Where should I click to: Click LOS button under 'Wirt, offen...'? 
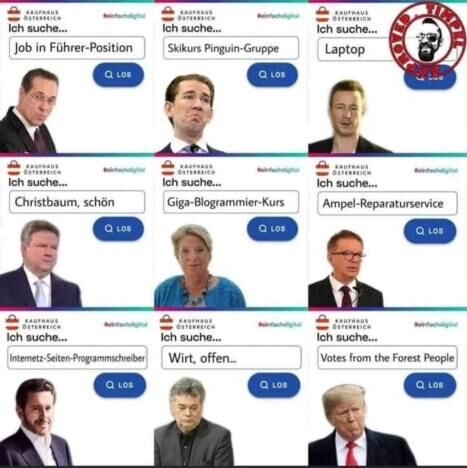[274, 385]
